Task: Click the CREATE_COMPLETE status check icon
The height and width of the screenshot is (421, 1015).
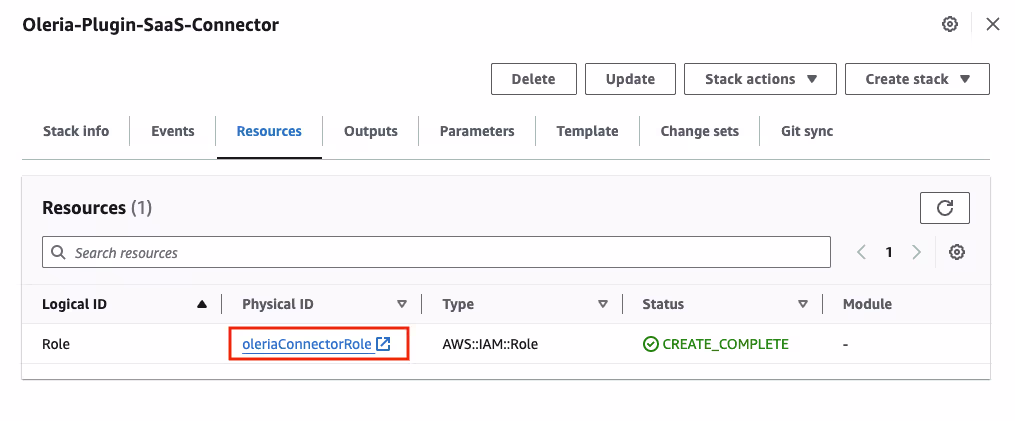Action: 651,344
